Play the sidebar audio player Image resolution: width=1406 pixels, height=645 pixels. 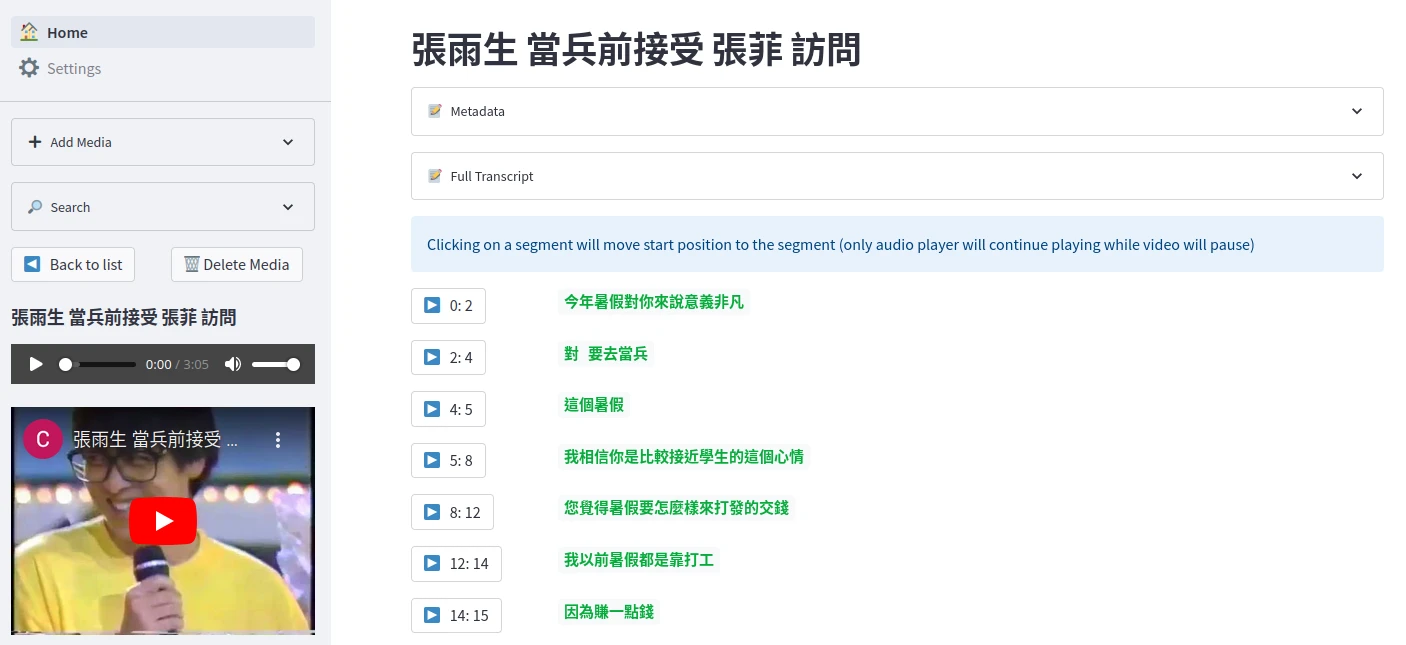(36, 364)
